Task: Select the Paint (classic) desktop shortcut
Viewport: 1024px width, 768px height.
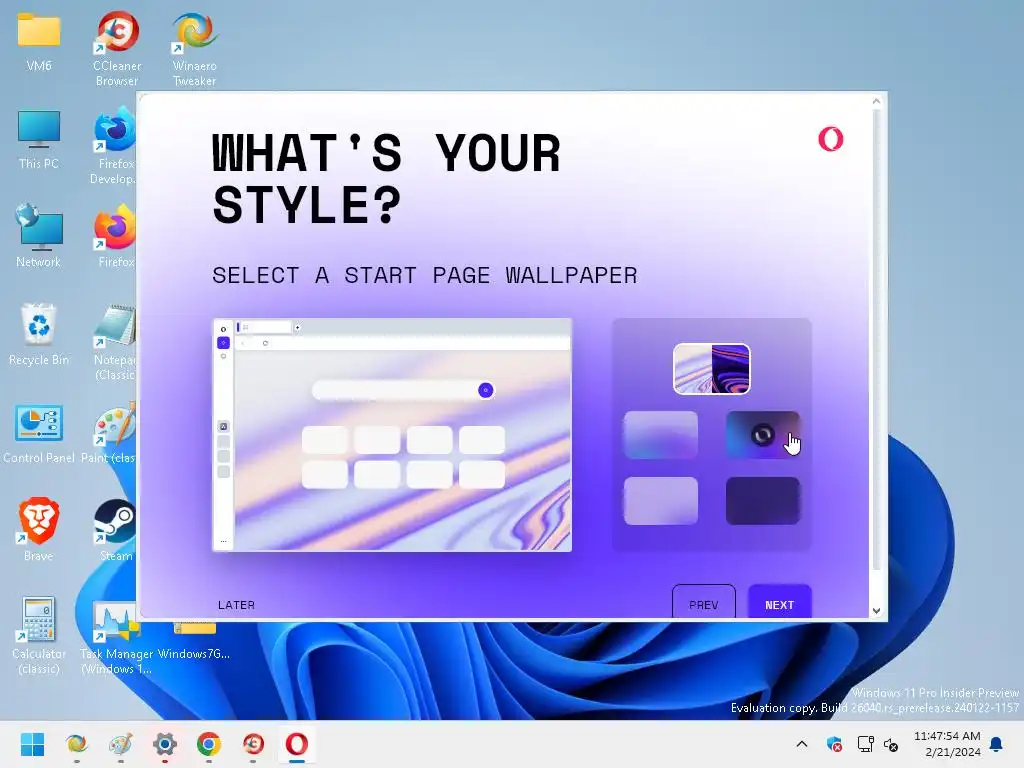Action: [109, 434]
